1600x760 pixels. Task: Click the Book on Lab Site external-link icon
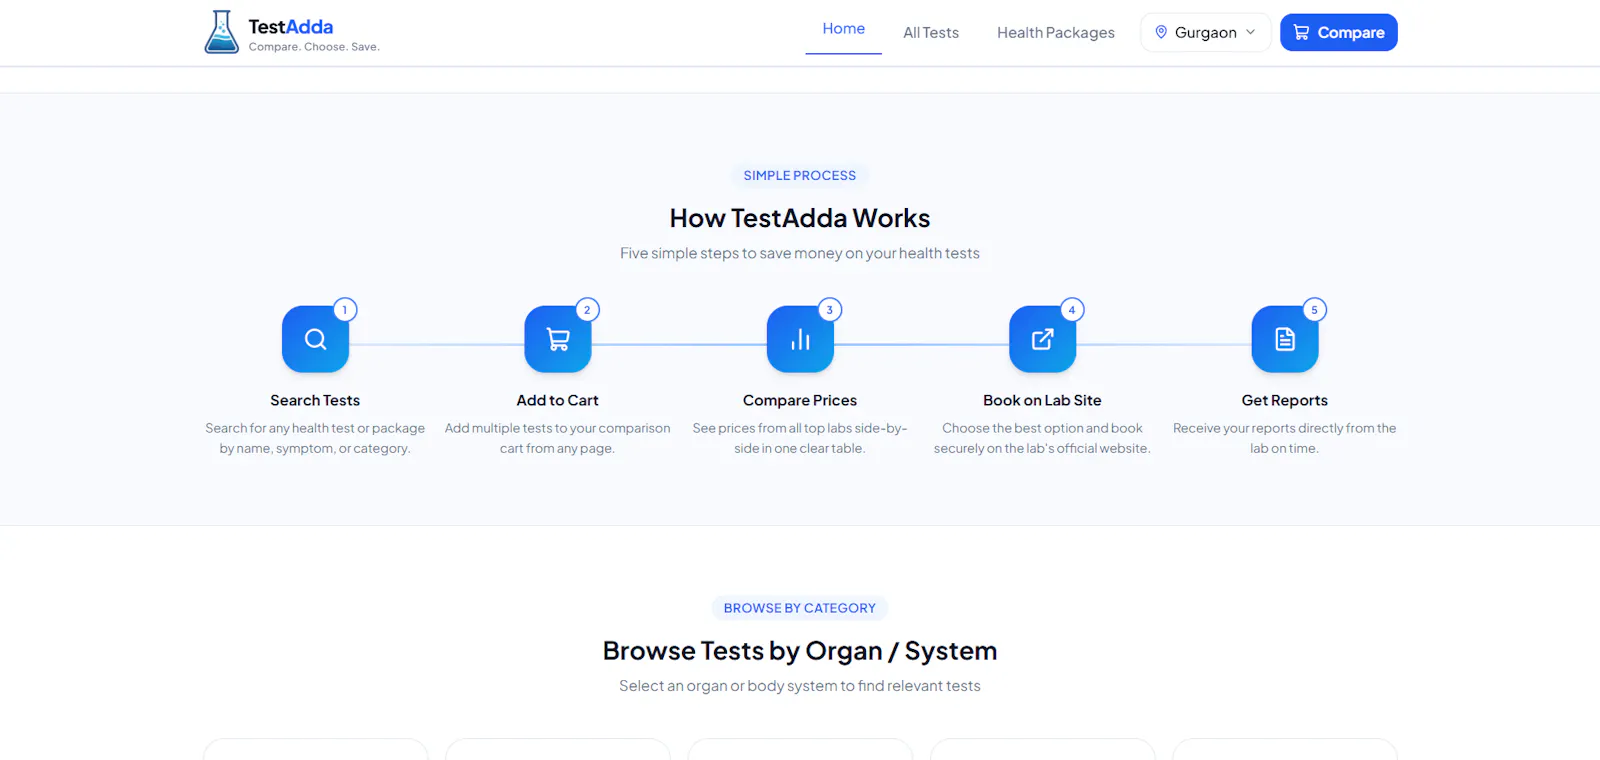[1042, 339]
